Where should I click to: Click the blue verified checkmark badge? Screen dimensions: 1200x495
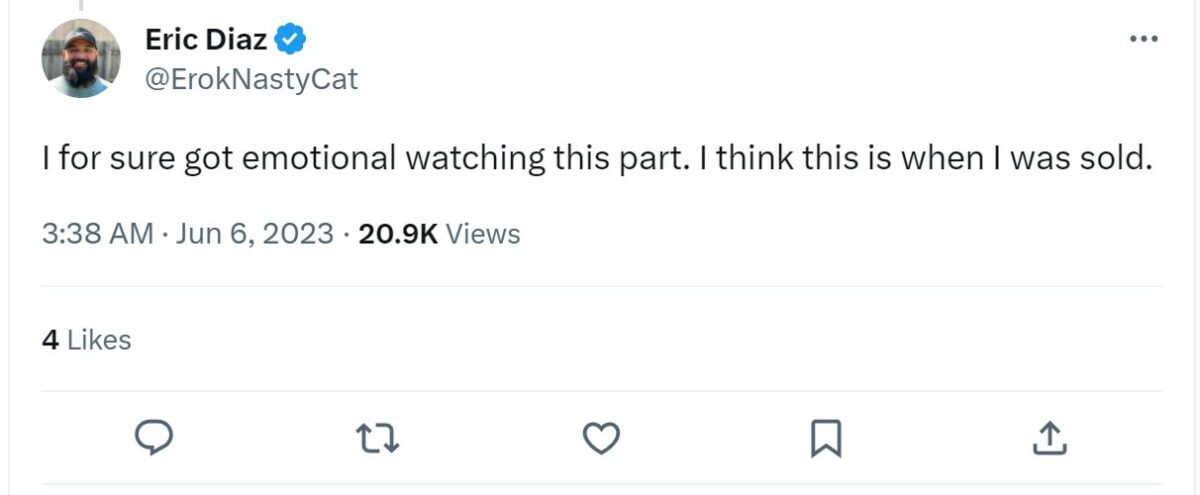(x=290, y=40)
